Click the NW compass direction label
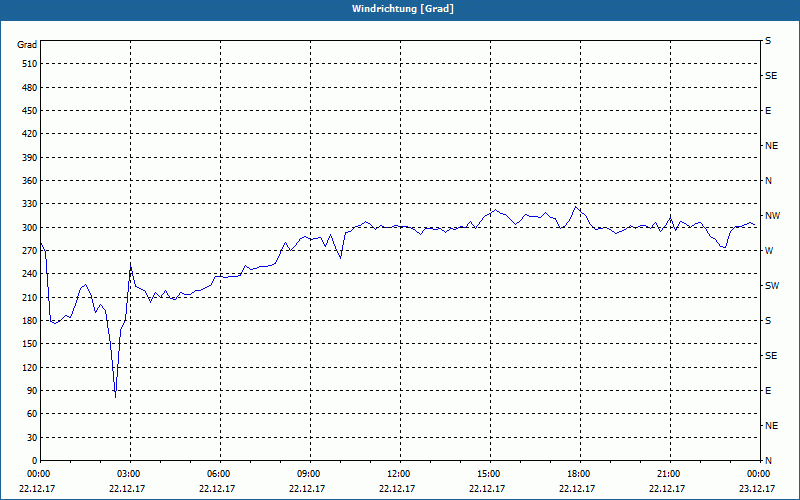The width and height of the screenshot is (800, 500). point(772,216)
